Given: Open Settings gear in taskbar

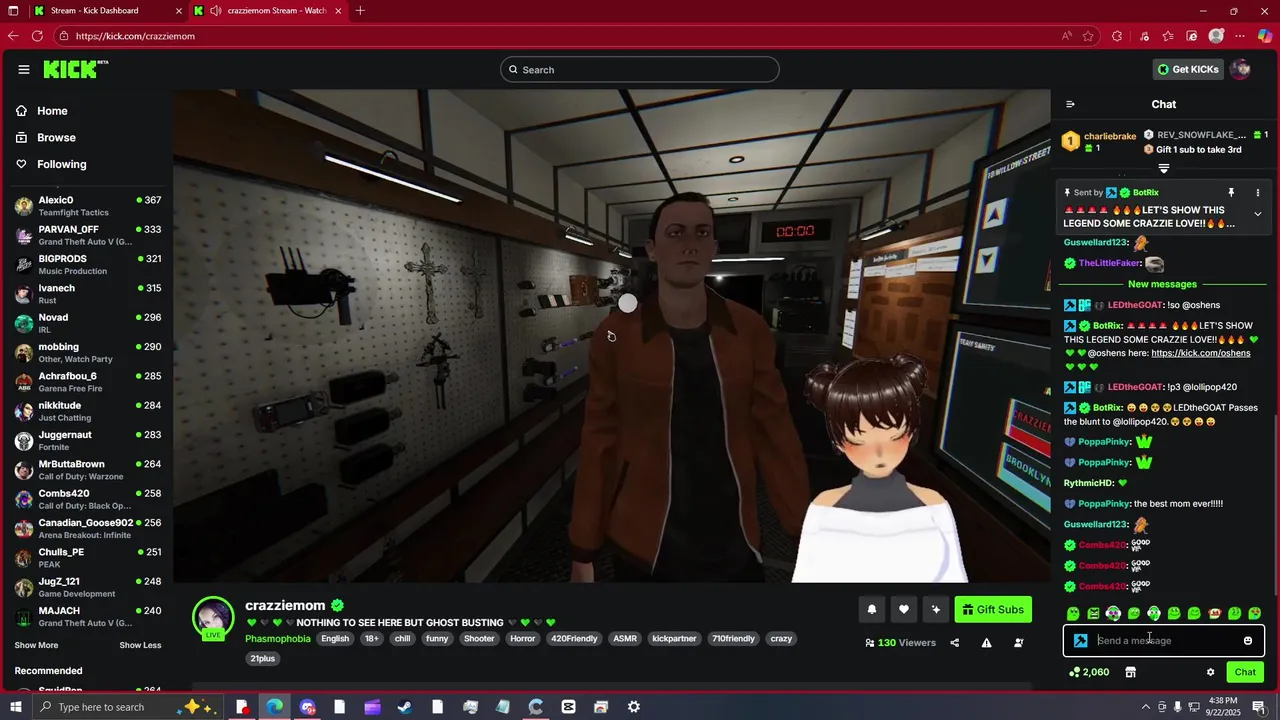Looking at the screenshot, I should click(634, 707).
